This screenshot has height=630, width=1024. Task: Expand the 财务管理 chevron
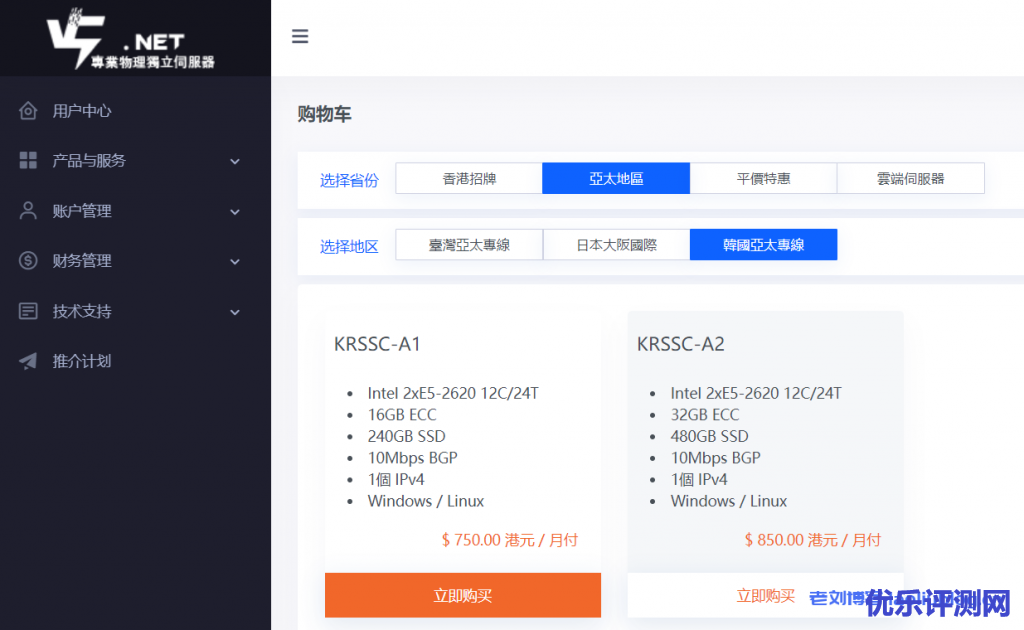coord(235,262)
